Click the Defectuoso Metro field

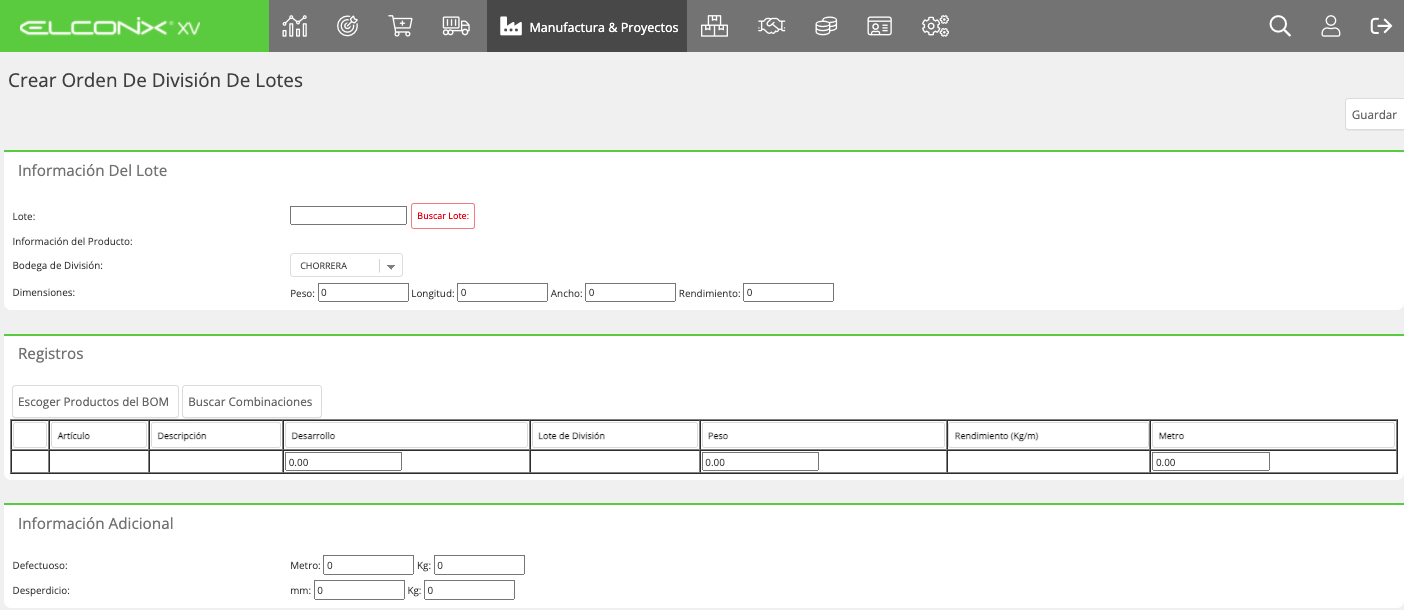368,565
